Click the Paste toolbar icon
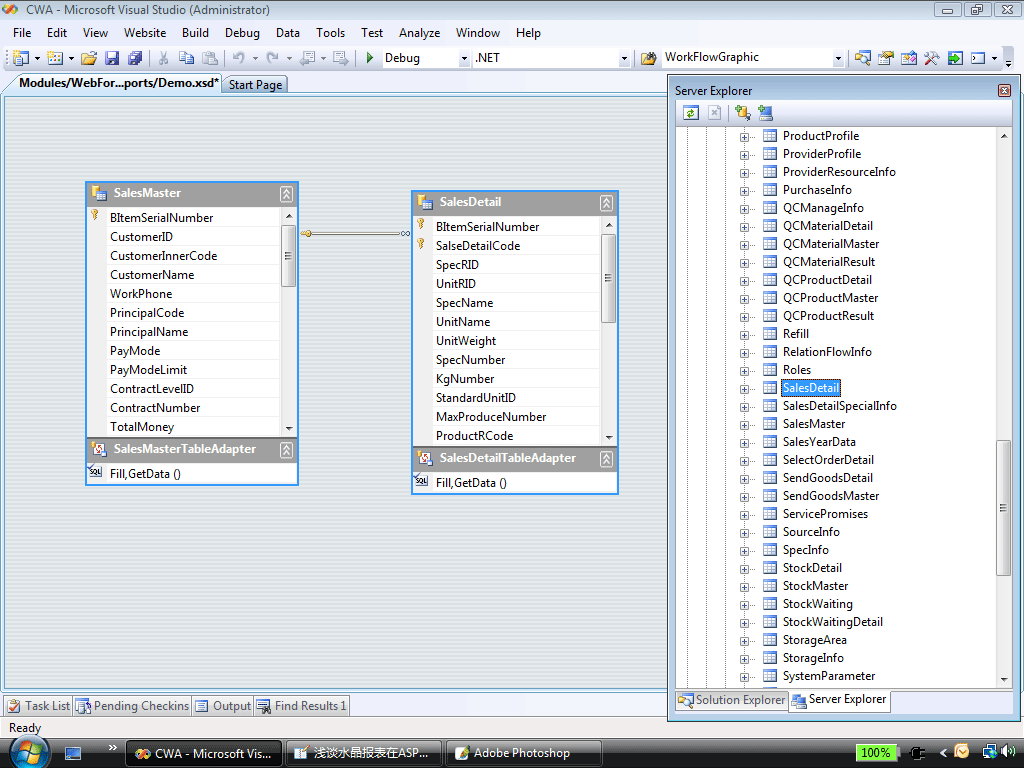The width and height of the screenshot is (1024, 768). point(210,58)
